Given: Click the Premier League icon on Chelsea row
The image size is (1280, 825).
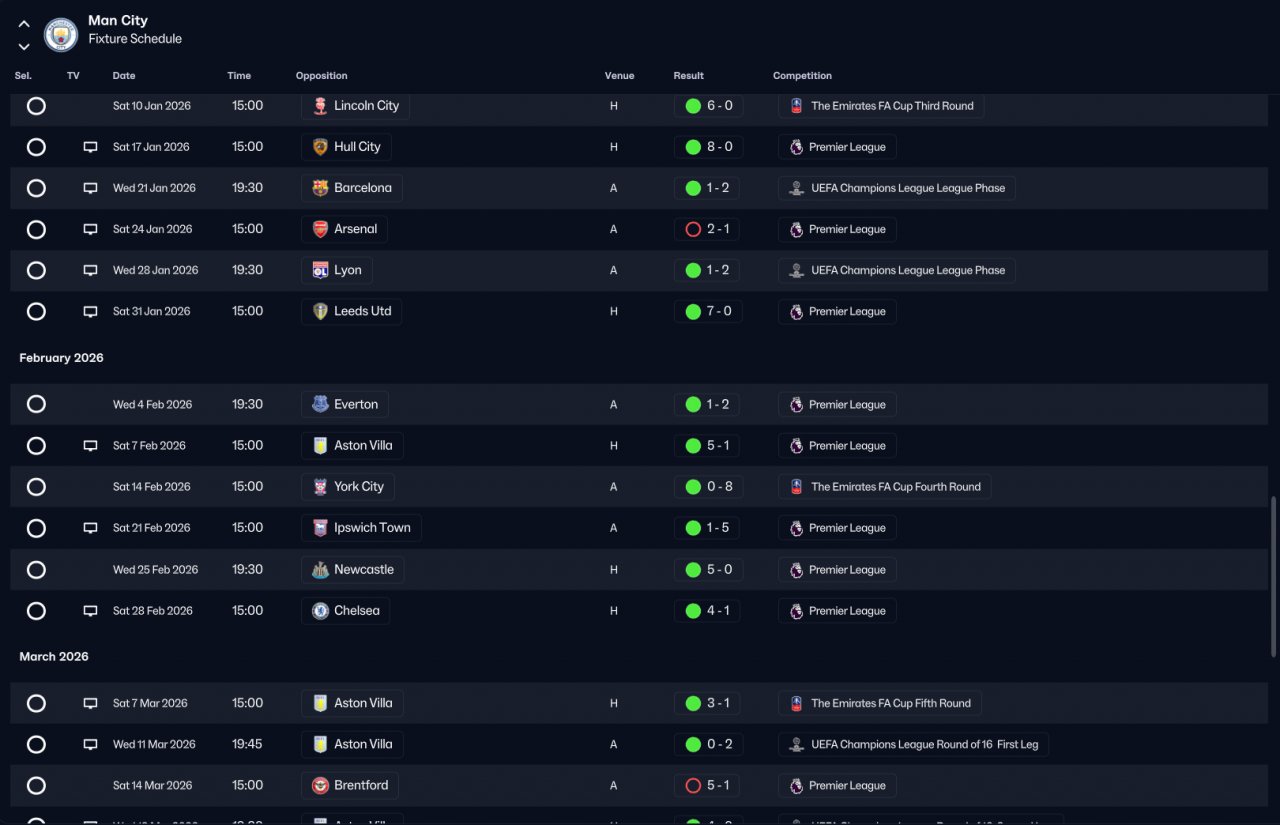Looking at the screenshot, I should coord(796,611).
